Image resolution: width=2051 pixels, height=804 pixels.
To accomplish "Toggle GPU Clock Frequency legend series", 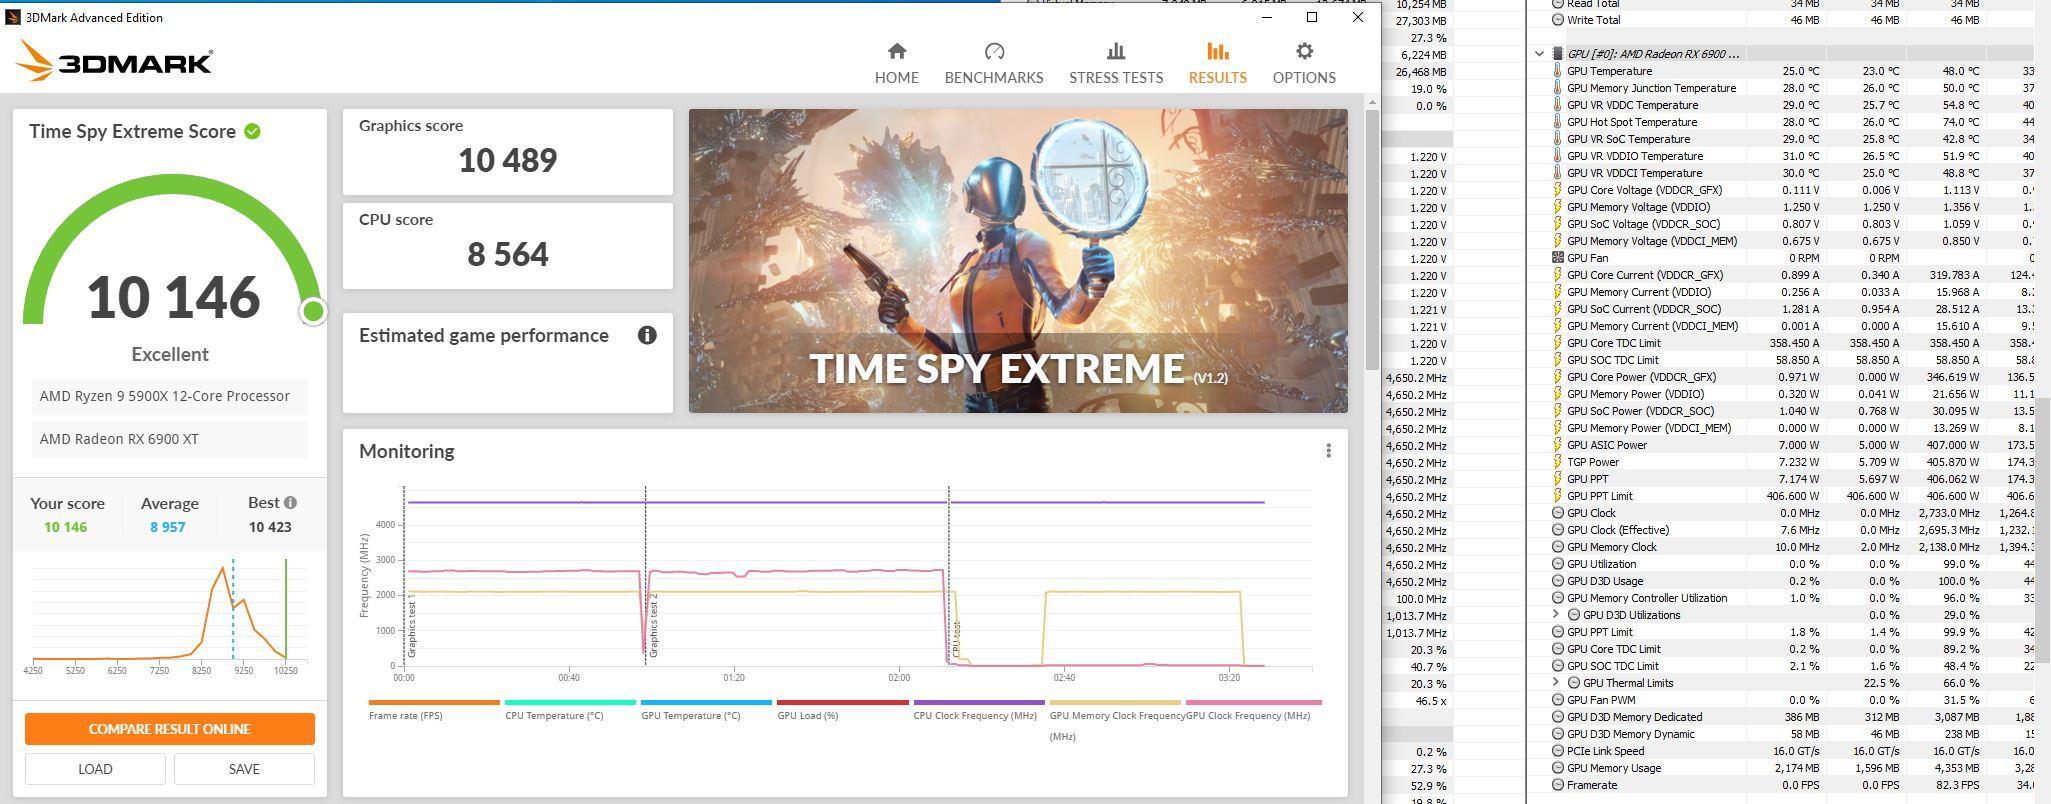I will (1253, 710).
